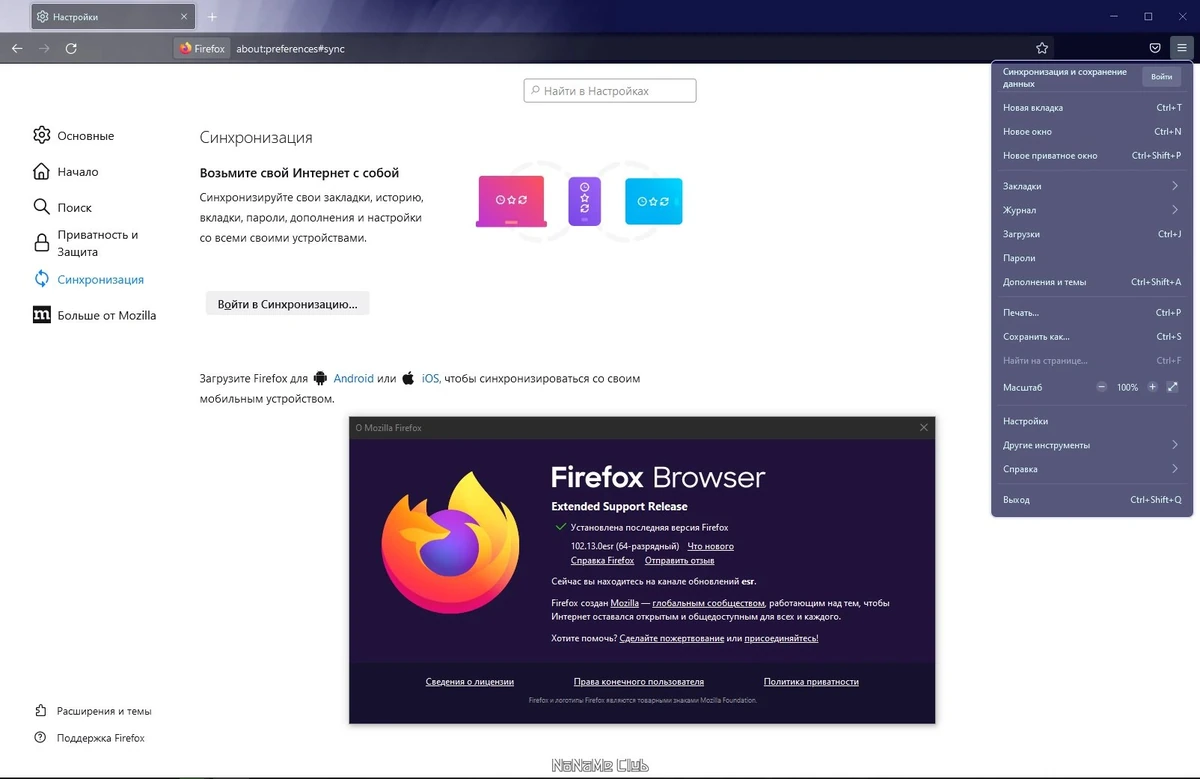Reset zoom by clicking 100% in menu
Screen dimensions: 1200x779
1127,387
